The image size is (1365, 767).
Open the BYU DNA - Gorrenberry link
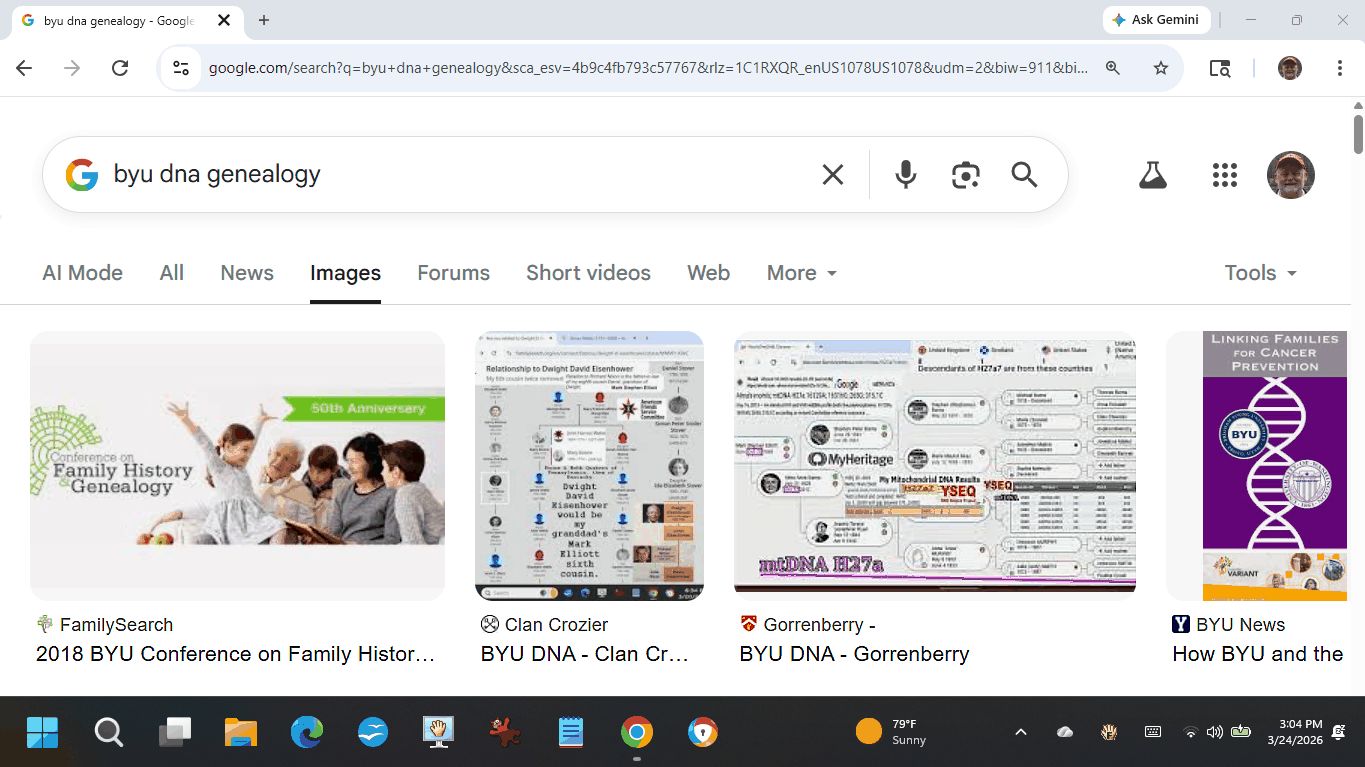854,654
